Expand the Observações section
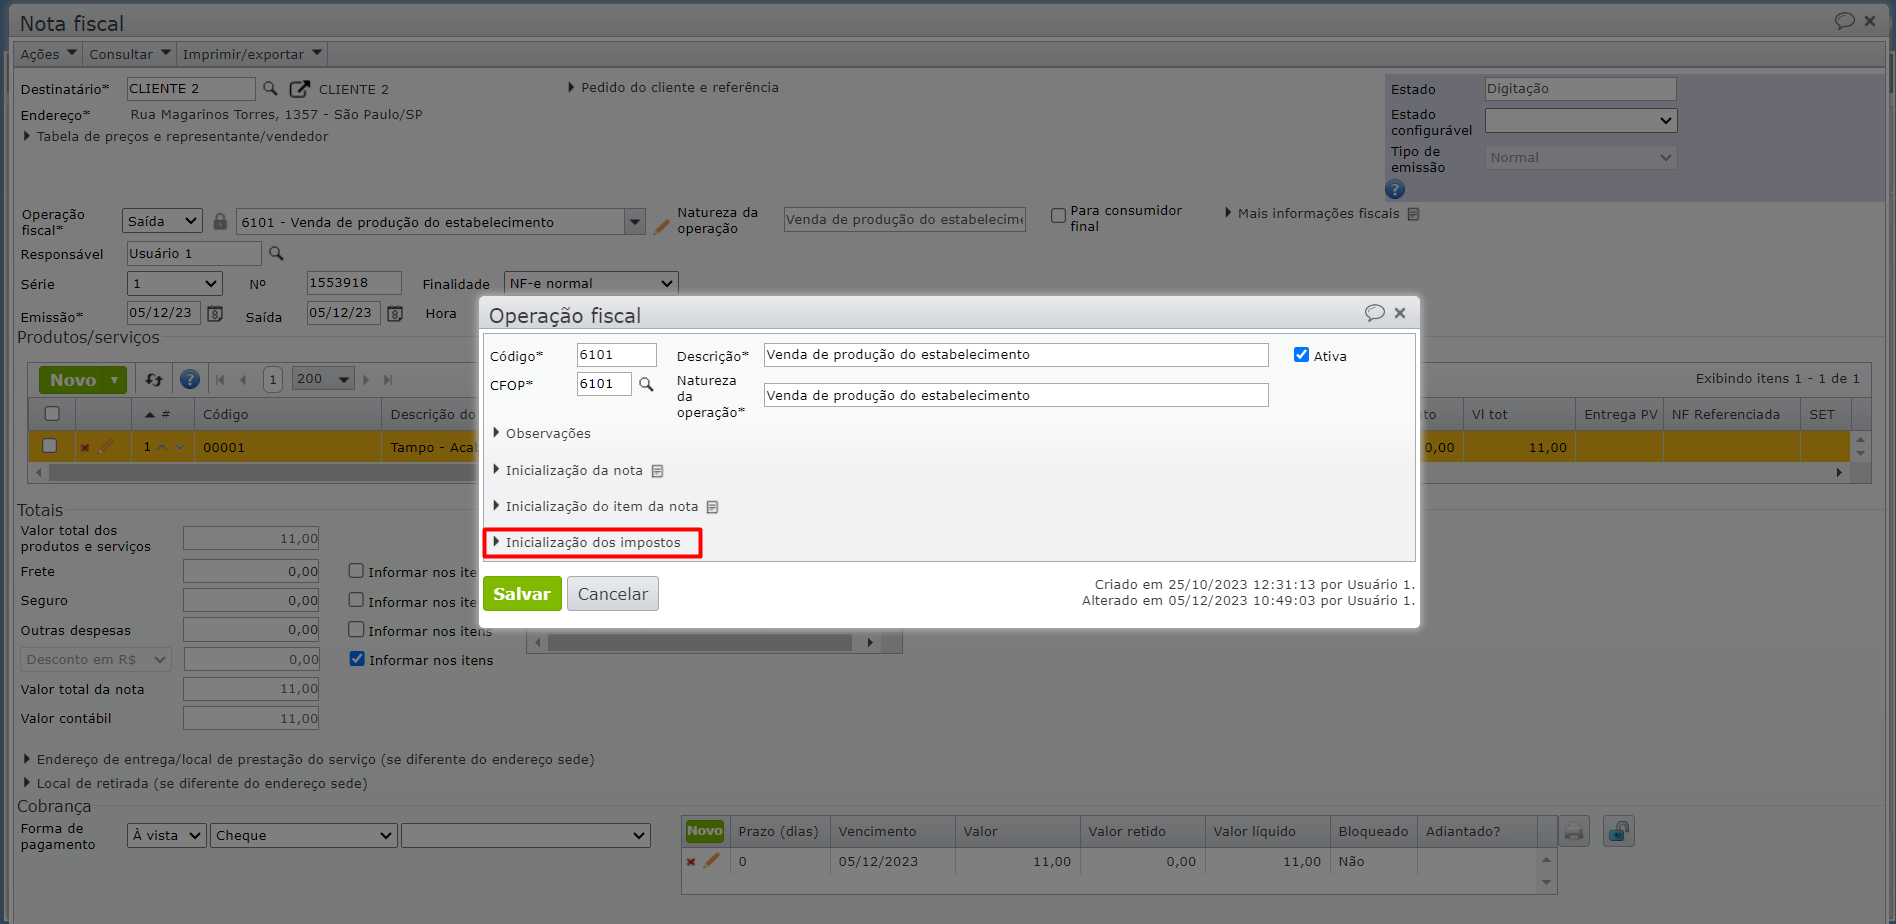The height and width of the screenshot is (924, 1896). click(542, 434)
